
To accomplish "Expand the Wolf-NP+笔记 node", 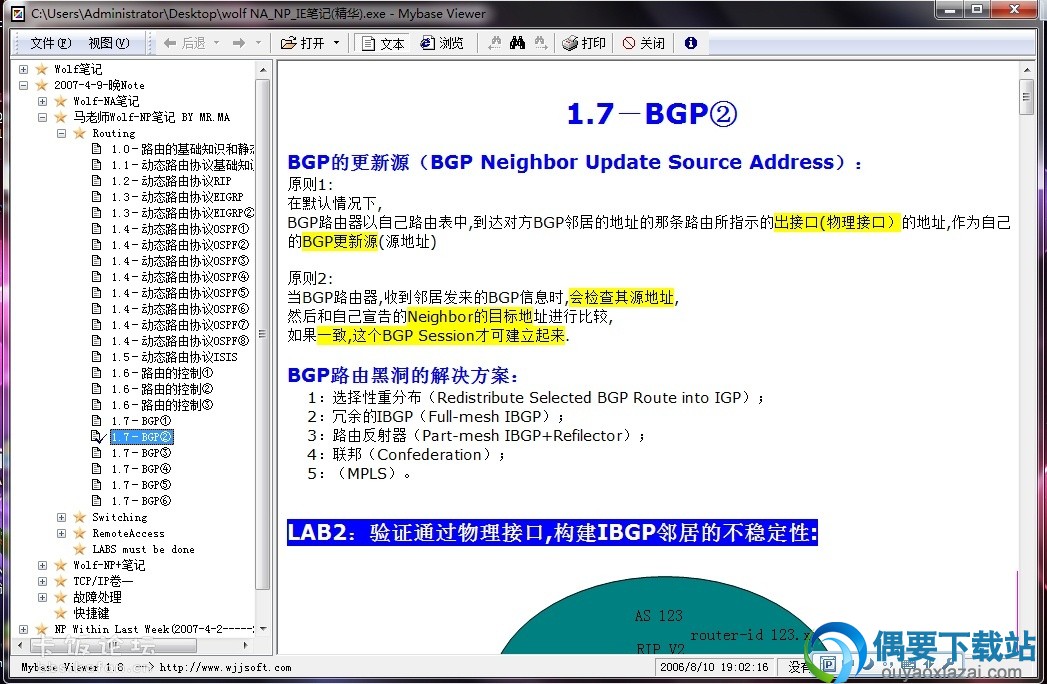I will coord(43,566).
